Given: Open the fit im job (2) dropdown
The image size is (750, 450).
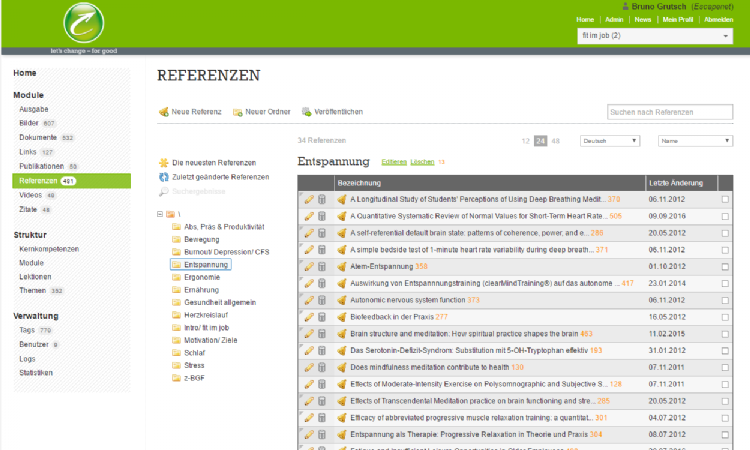Looking at the screenshot, I should coord(655,36).
